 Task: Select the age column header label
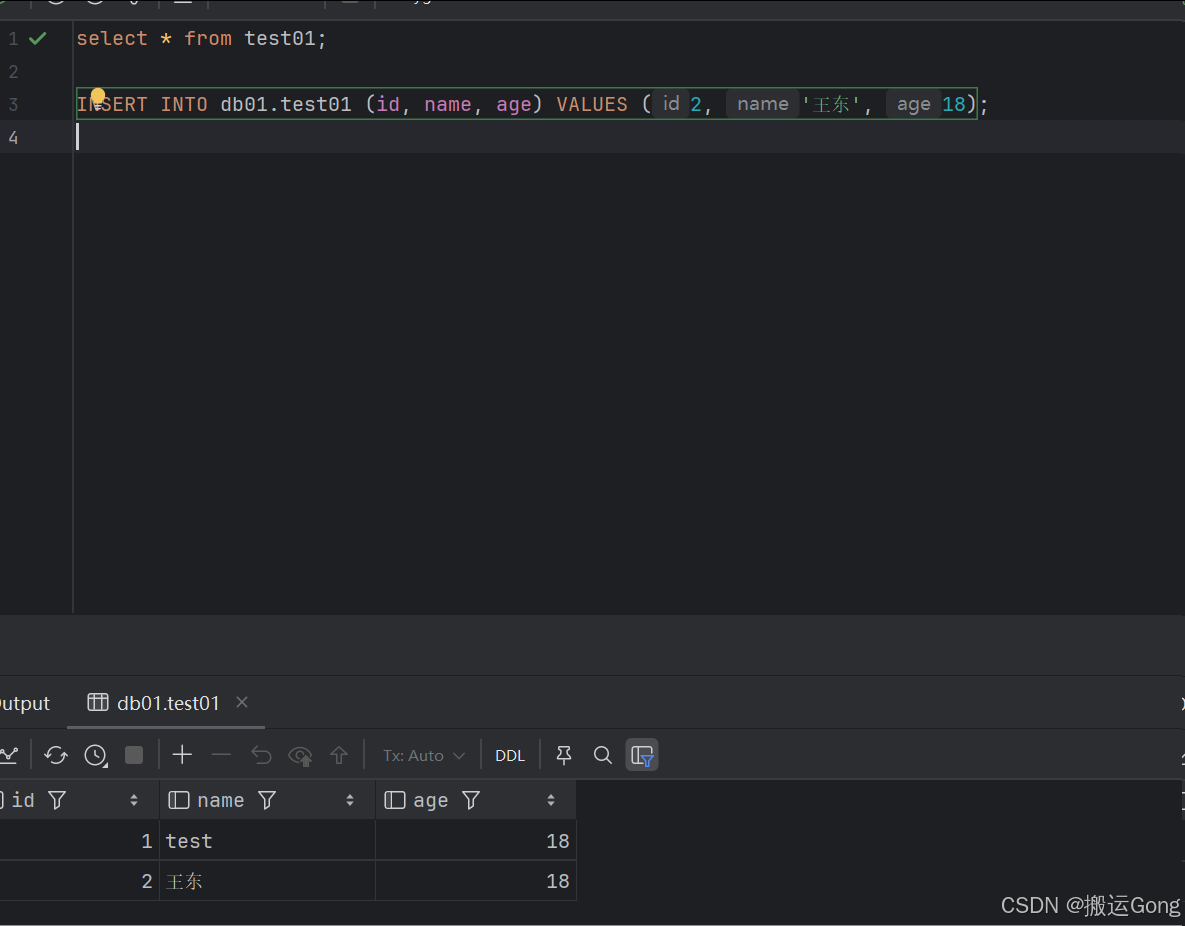click(431, 801)
